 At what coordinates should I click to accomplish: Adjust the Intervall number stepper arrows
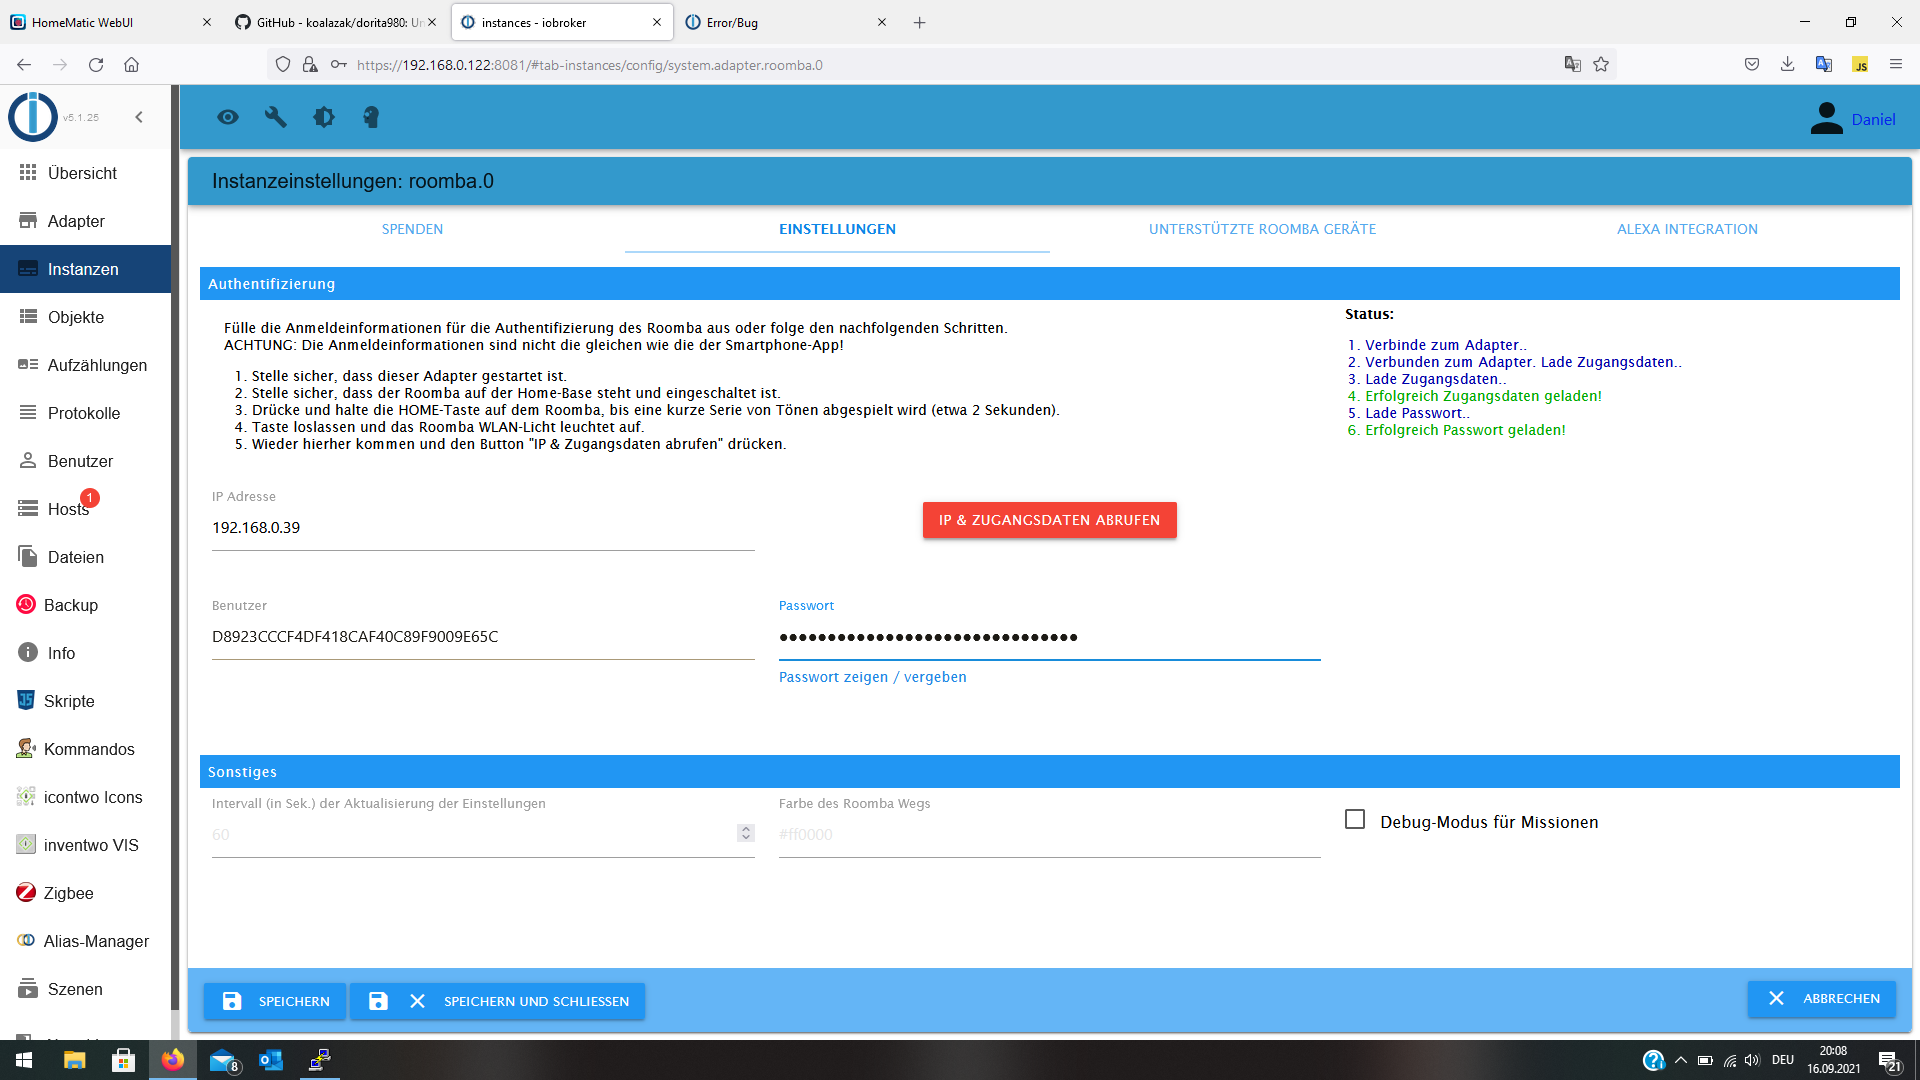(745, 833)
